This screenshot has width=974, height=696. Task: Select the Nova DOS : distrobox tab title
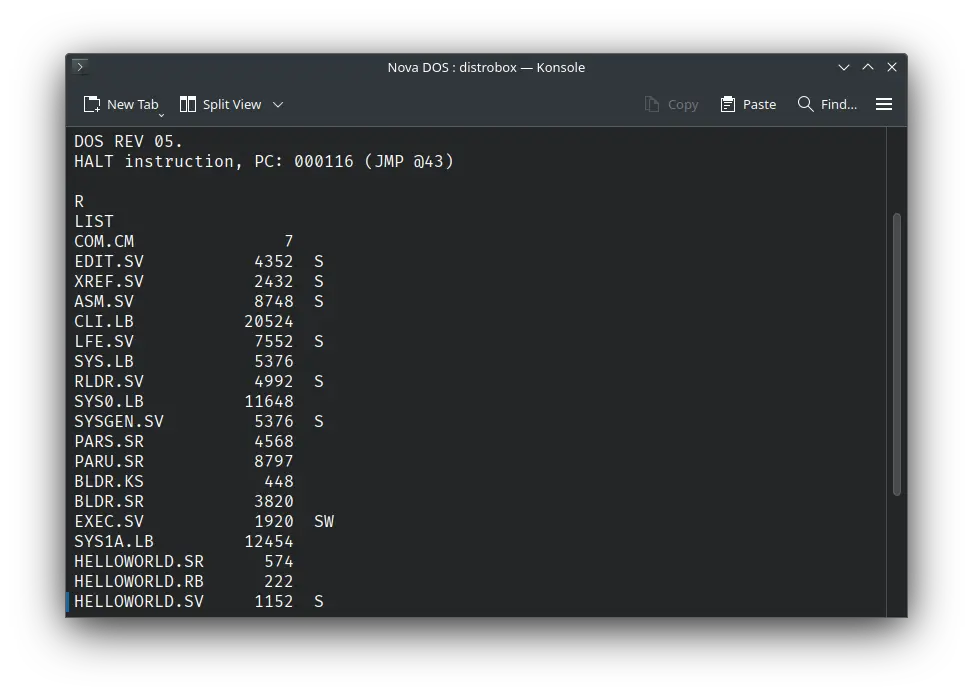coord(486,67)
